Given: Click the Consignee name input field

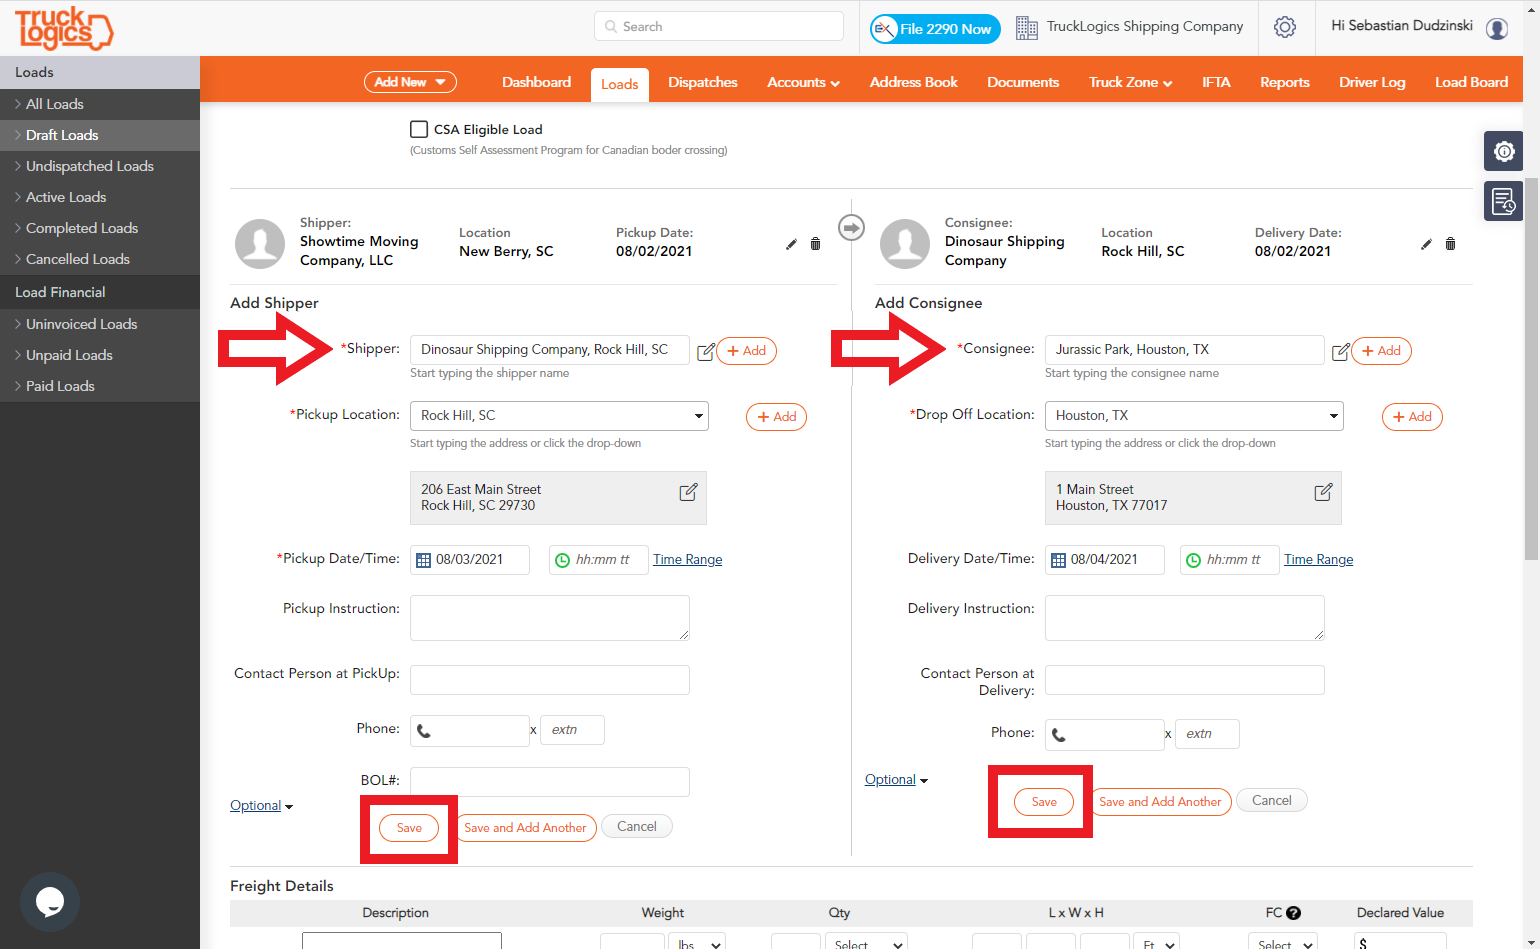Looking at the screenshot, I should (1185, 350).
